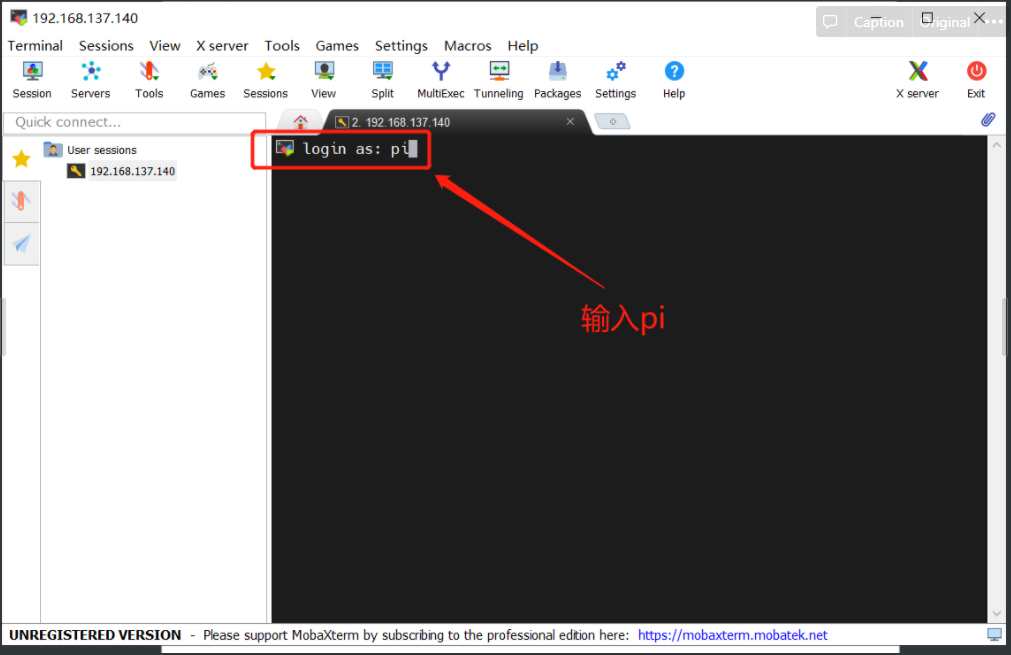This screenshot has width=1011, height=655.
Task: Click the key icon beside 192.168.137.140 session
Action: tap(76, 171)
